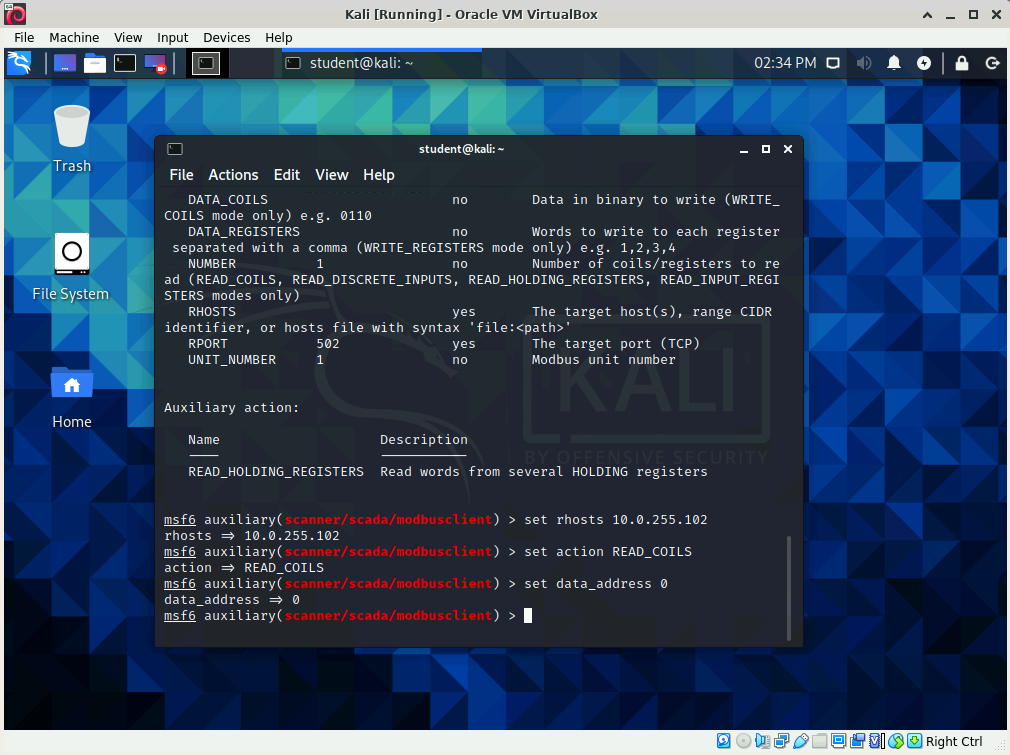This screenshot has width=1010, height=755.
Task: Open VirtualBox Help menu
Action: 279,37
